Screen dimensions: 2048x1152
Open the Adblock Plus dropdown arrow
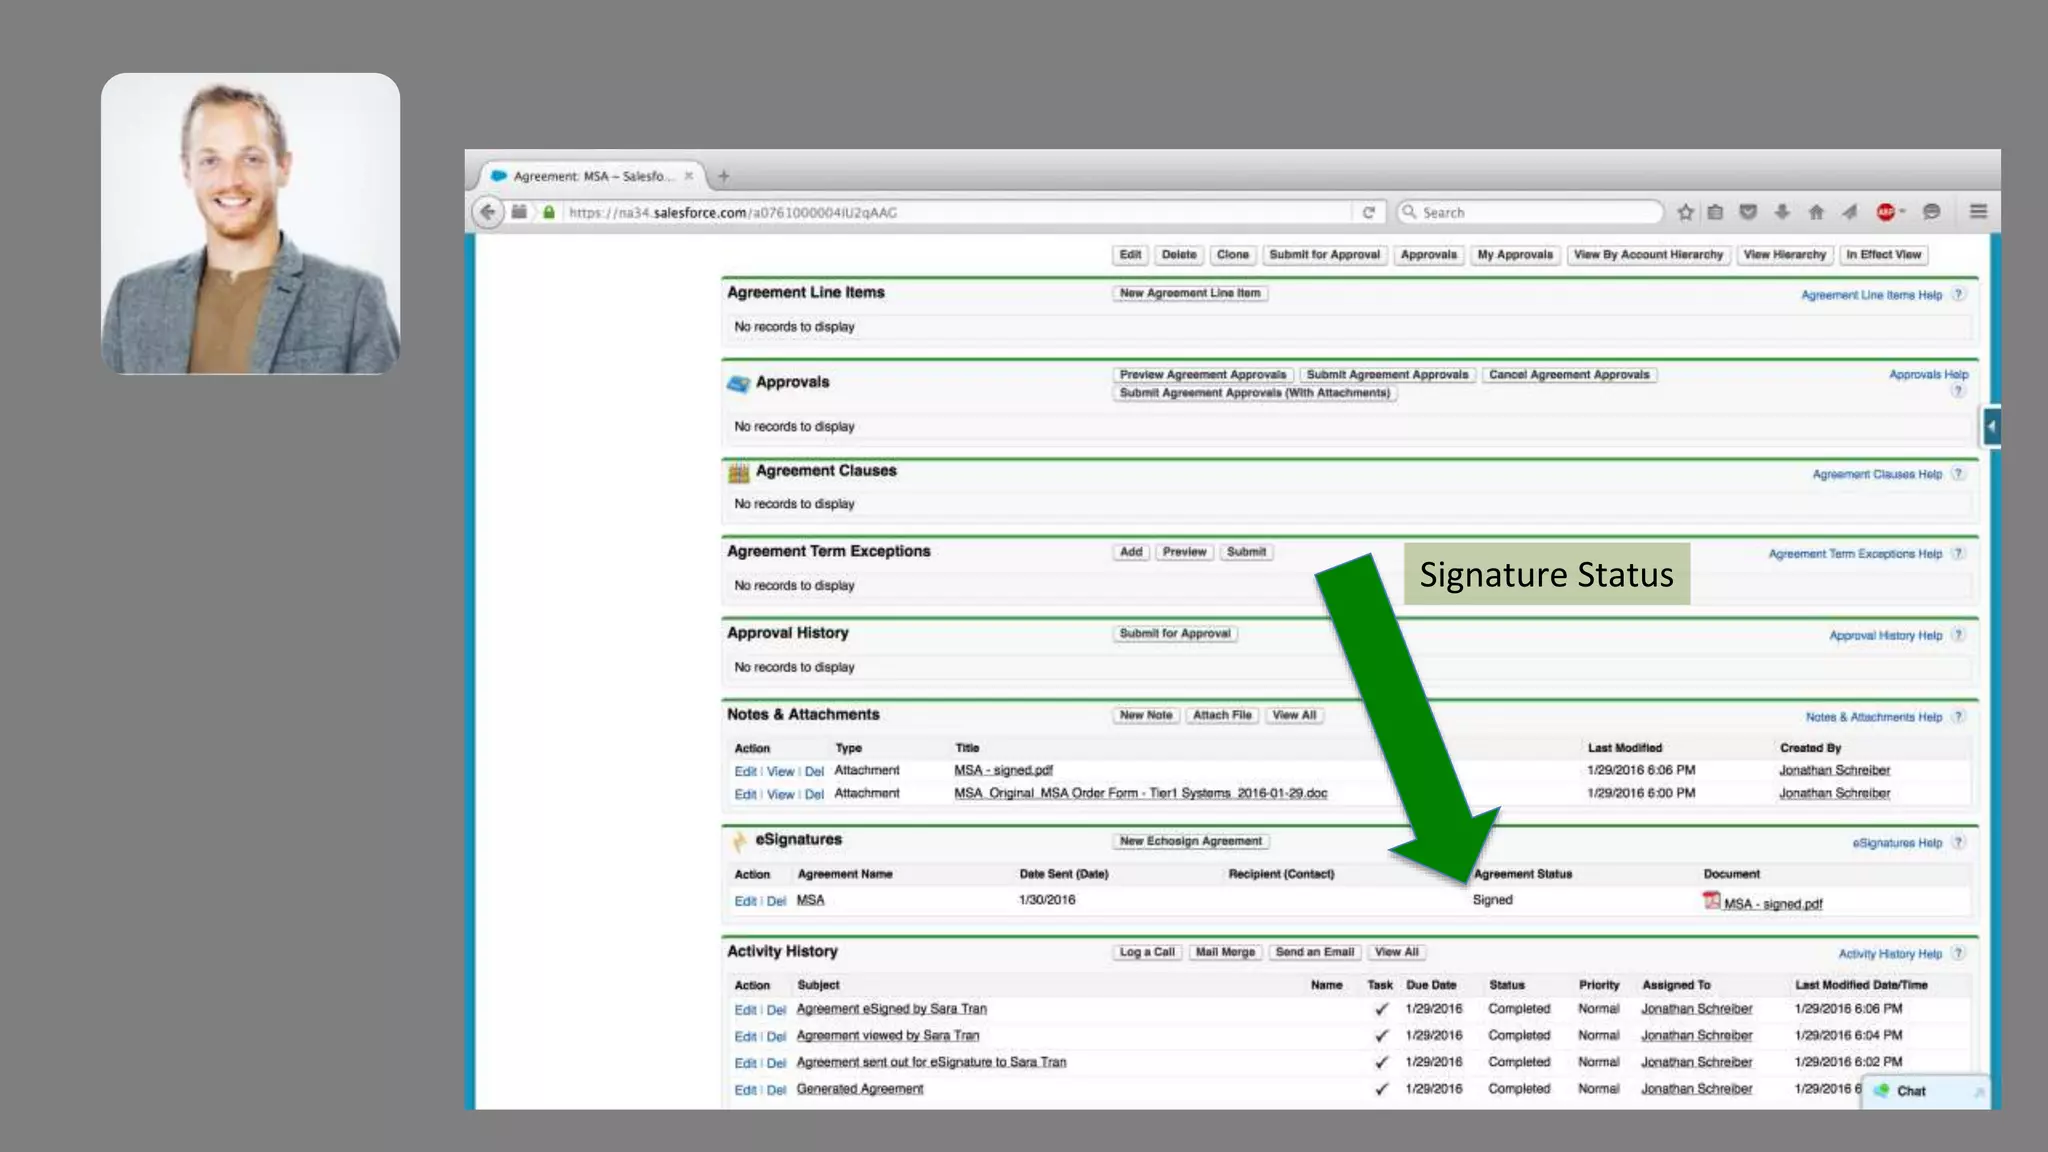[1903, 212]
